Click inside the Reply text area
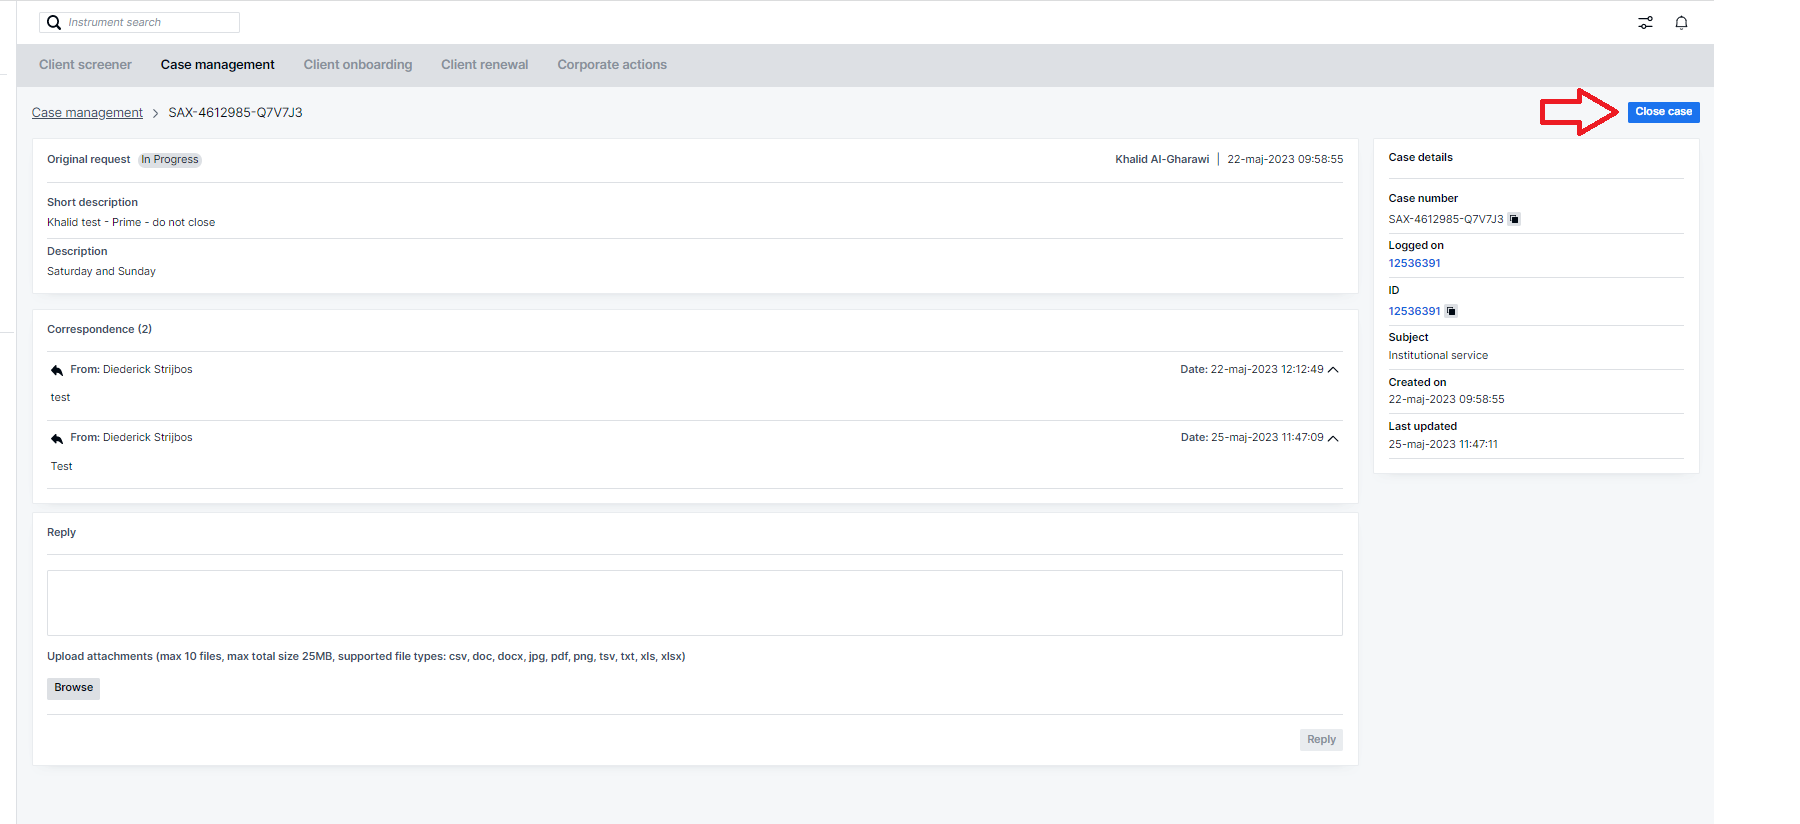 [694, 603]
